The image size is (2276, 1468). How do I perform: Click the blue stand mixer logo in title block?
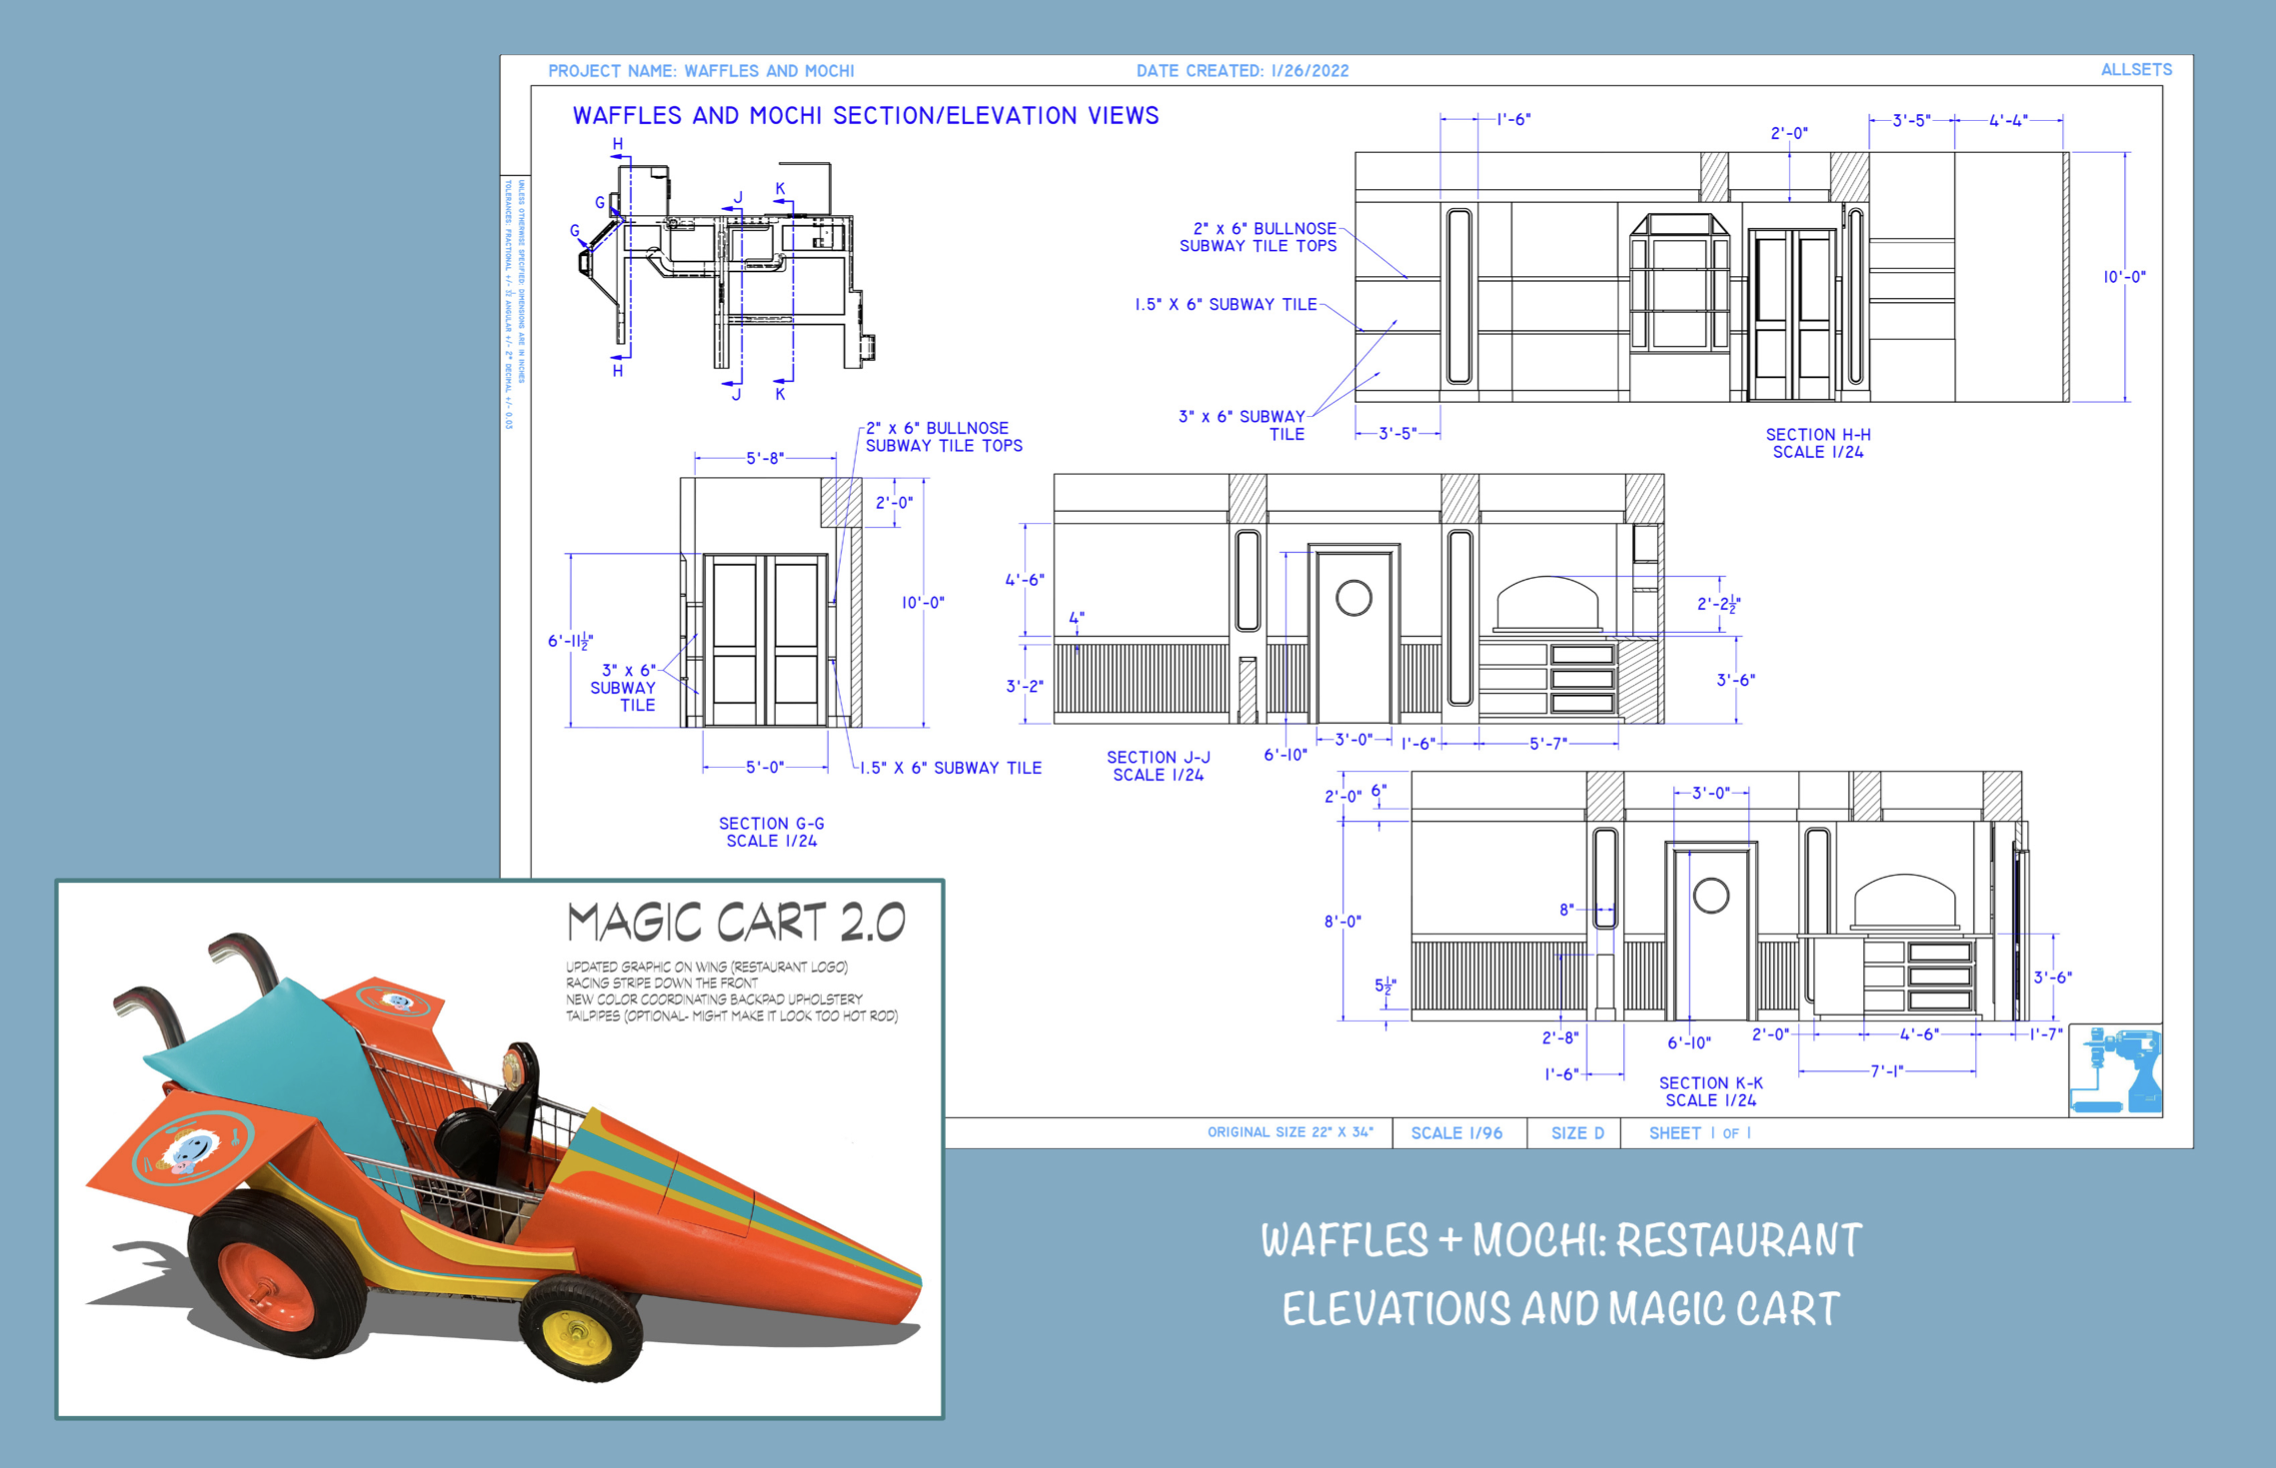tap(2116, 1070)
